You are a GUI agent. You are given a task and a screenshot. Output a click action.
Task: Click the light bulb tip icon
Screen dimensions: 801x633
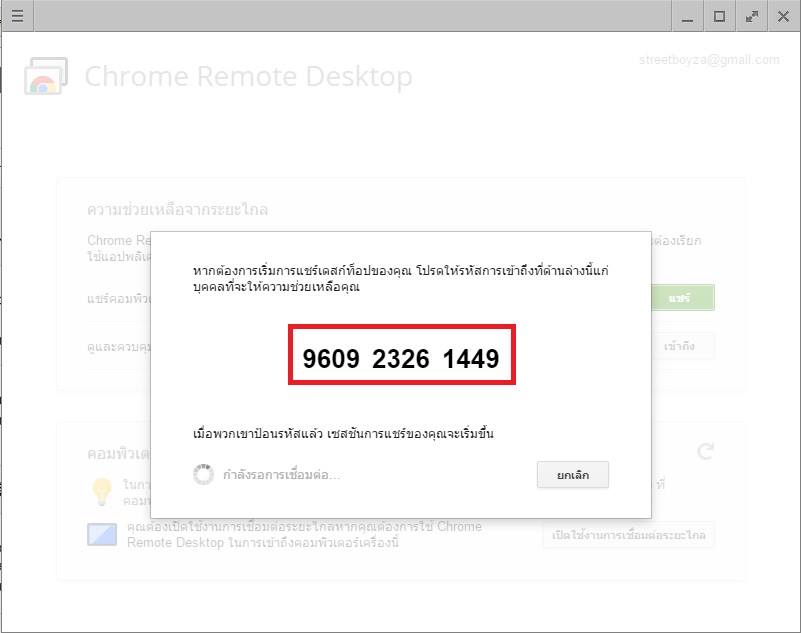[102, 491]
